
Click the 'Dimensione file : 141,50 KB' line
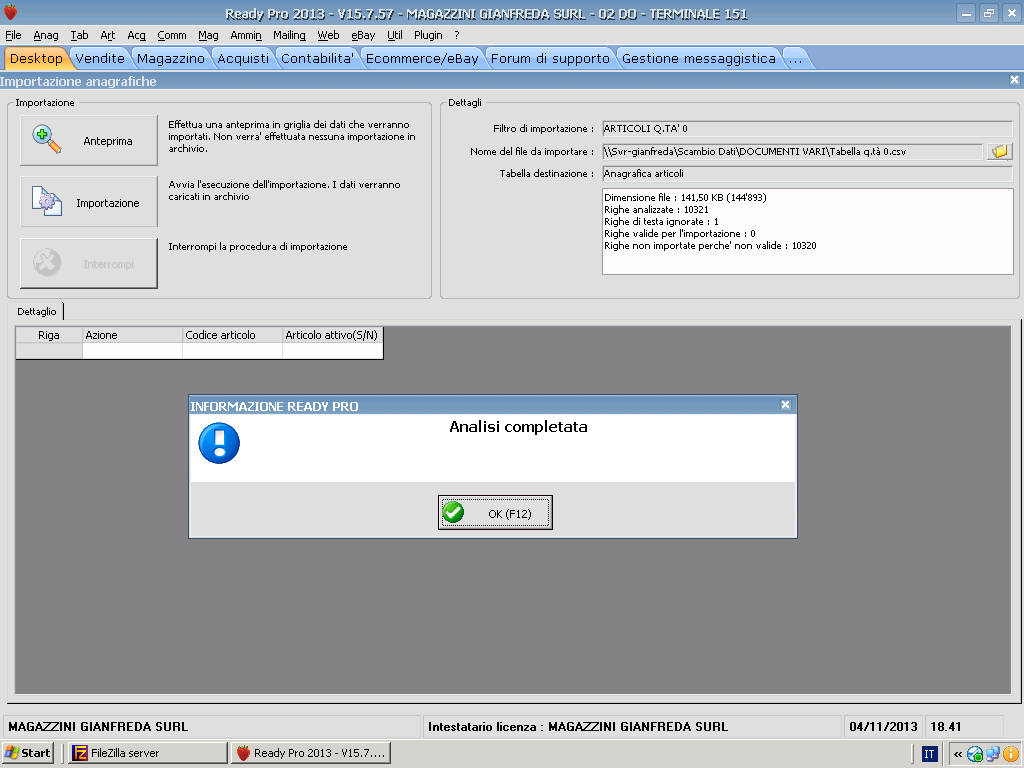pos(685,197)
